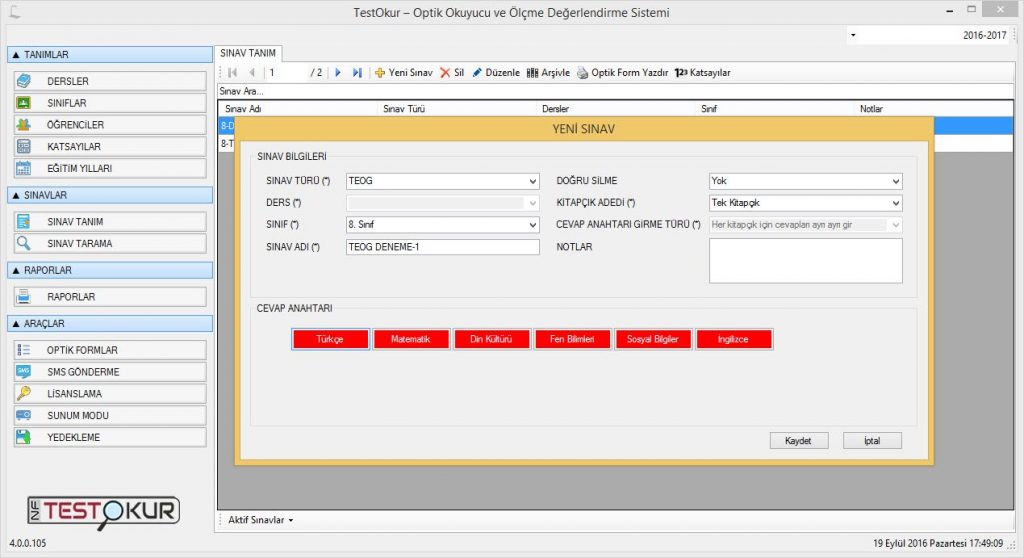Click İptal to cancel new exam
This screenshot has width=1024, height=558.
point(872,440)
